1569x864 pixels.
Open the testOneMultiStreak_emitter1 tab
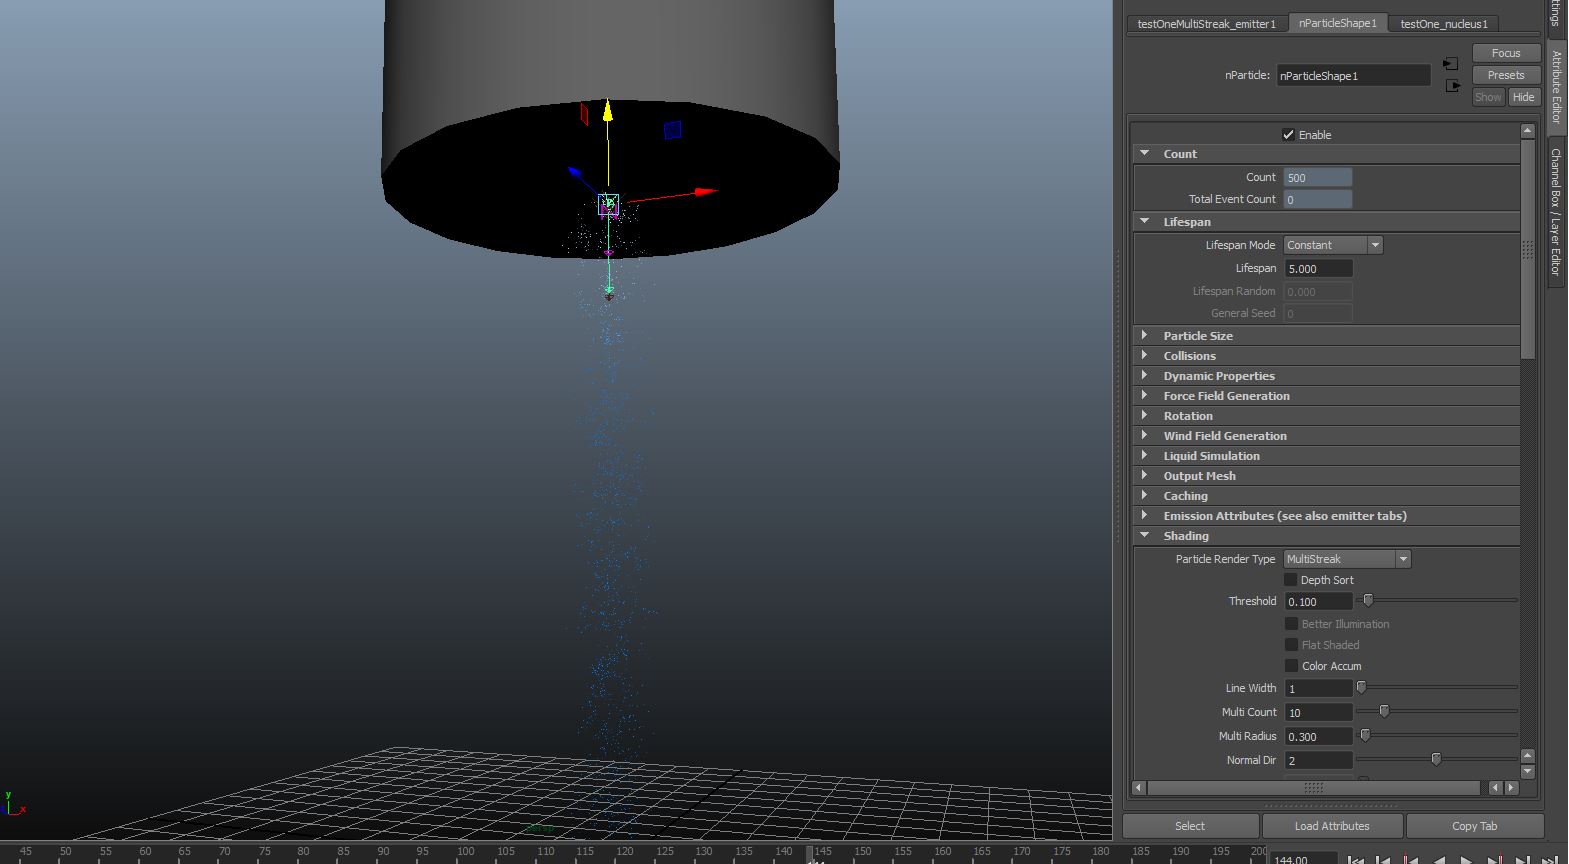point(1206,24)
